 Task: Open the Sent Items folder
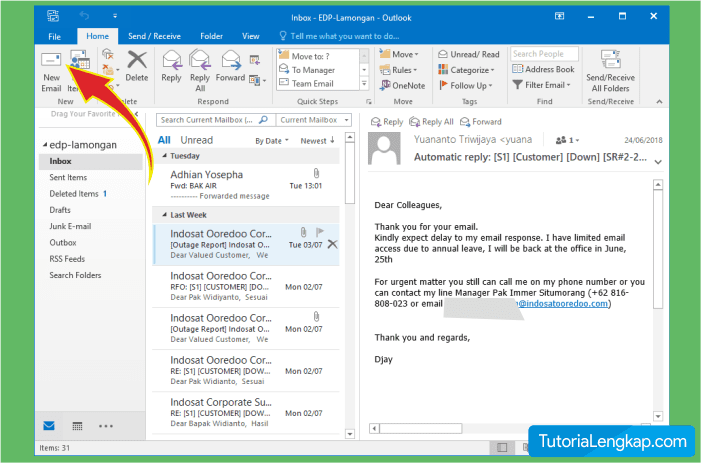coord(68,177)
